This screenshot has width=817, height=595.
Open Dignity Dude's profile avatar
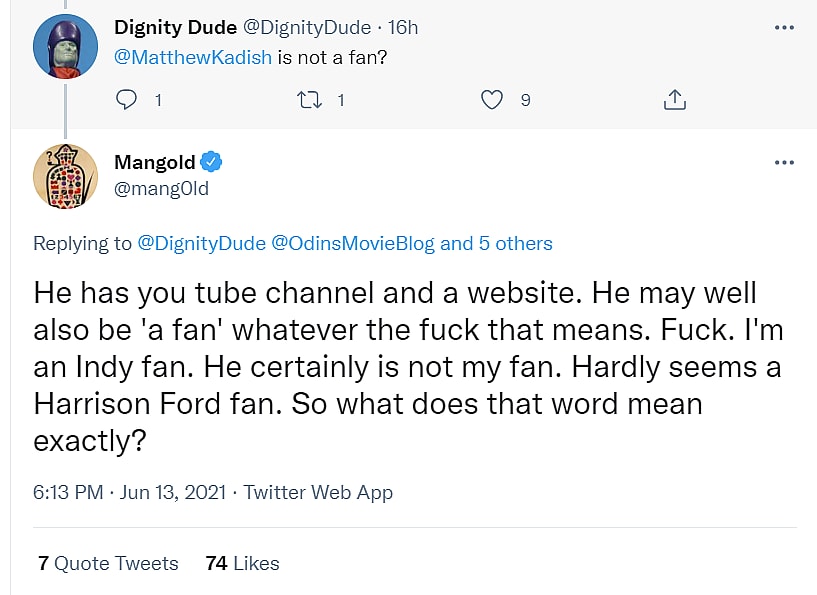pyautogui.click(x=65, y=46)
